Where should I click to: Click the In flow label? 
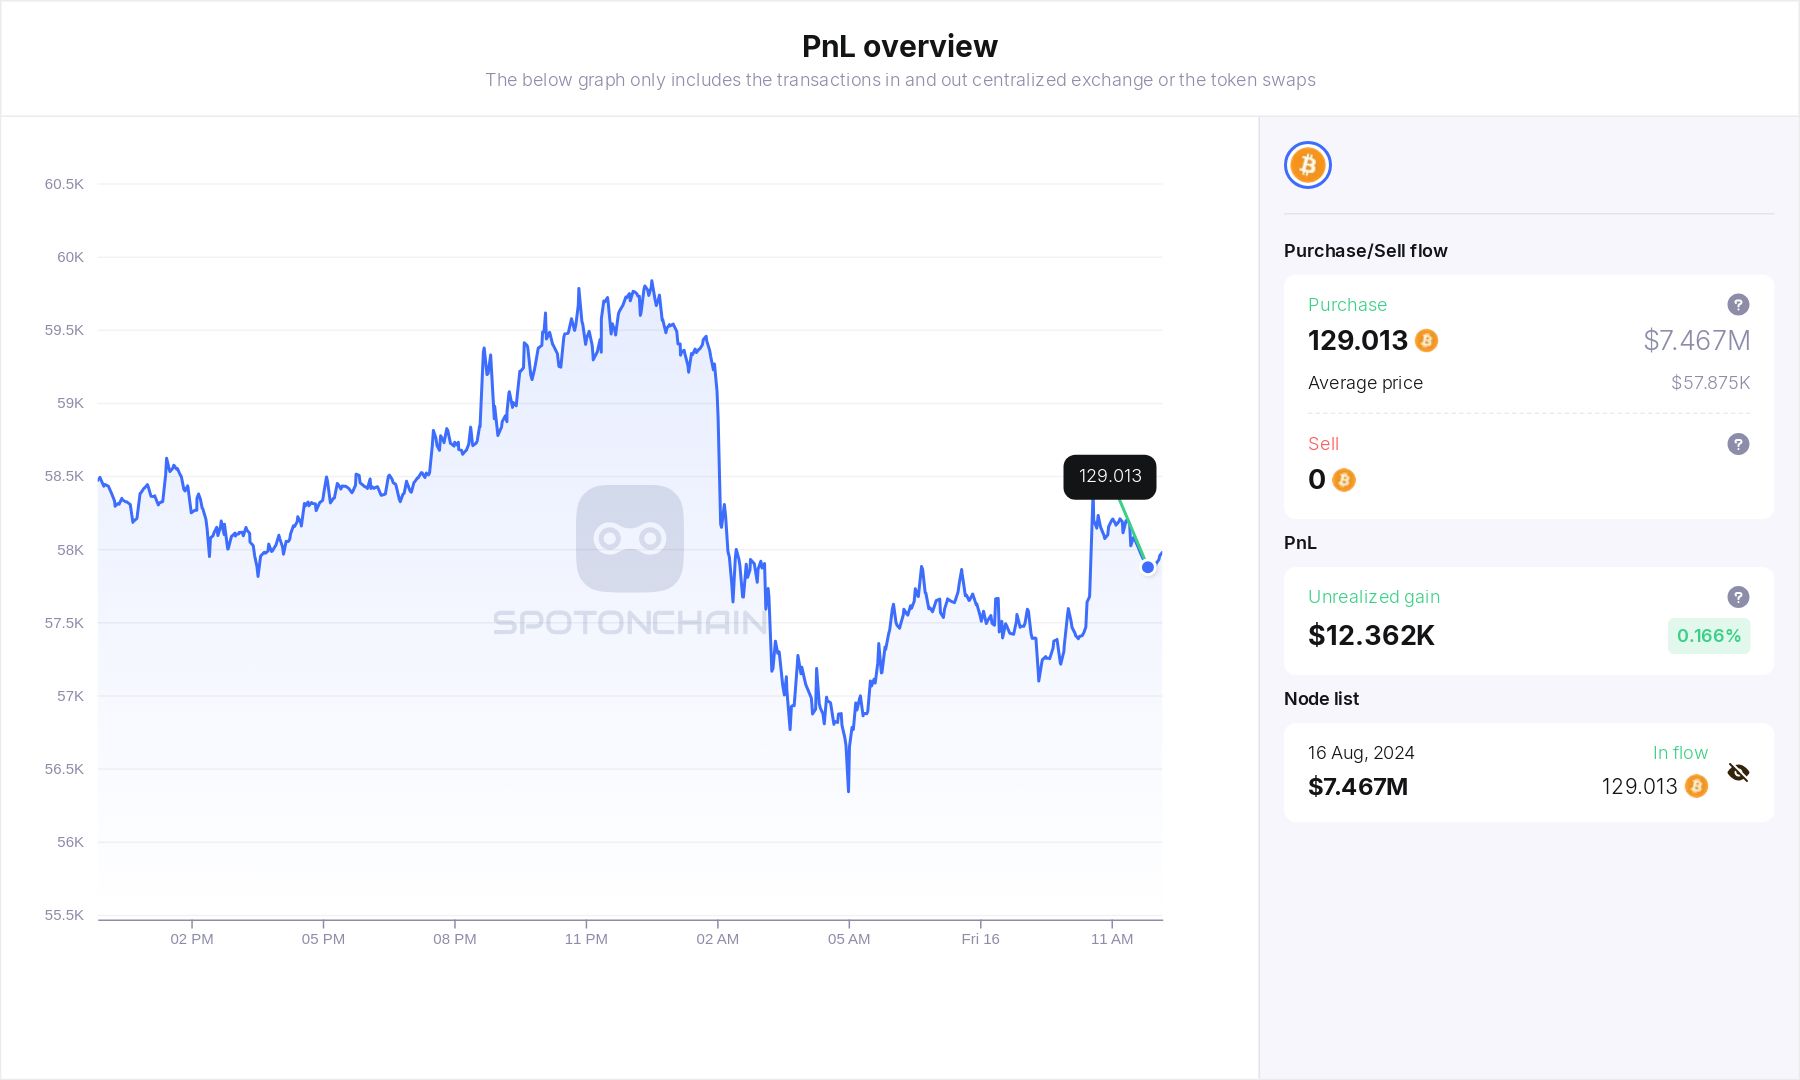coord(1680,753)
